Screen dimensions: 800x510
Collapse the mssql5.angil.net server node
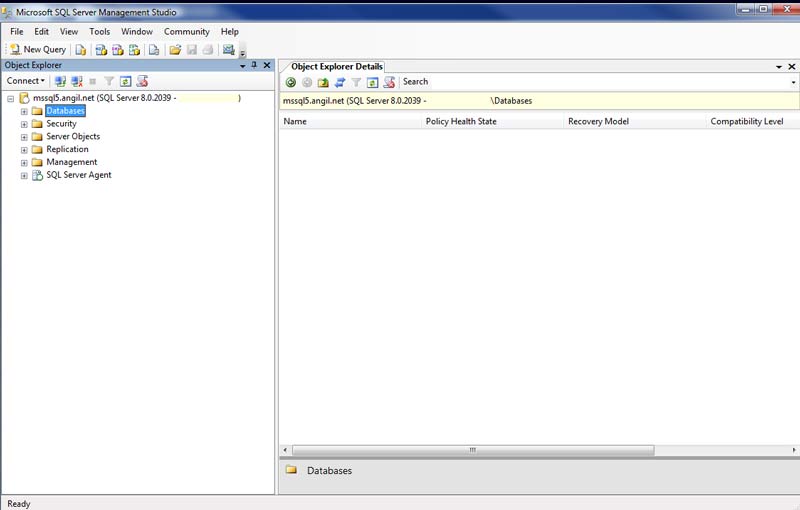click(11, 98)
